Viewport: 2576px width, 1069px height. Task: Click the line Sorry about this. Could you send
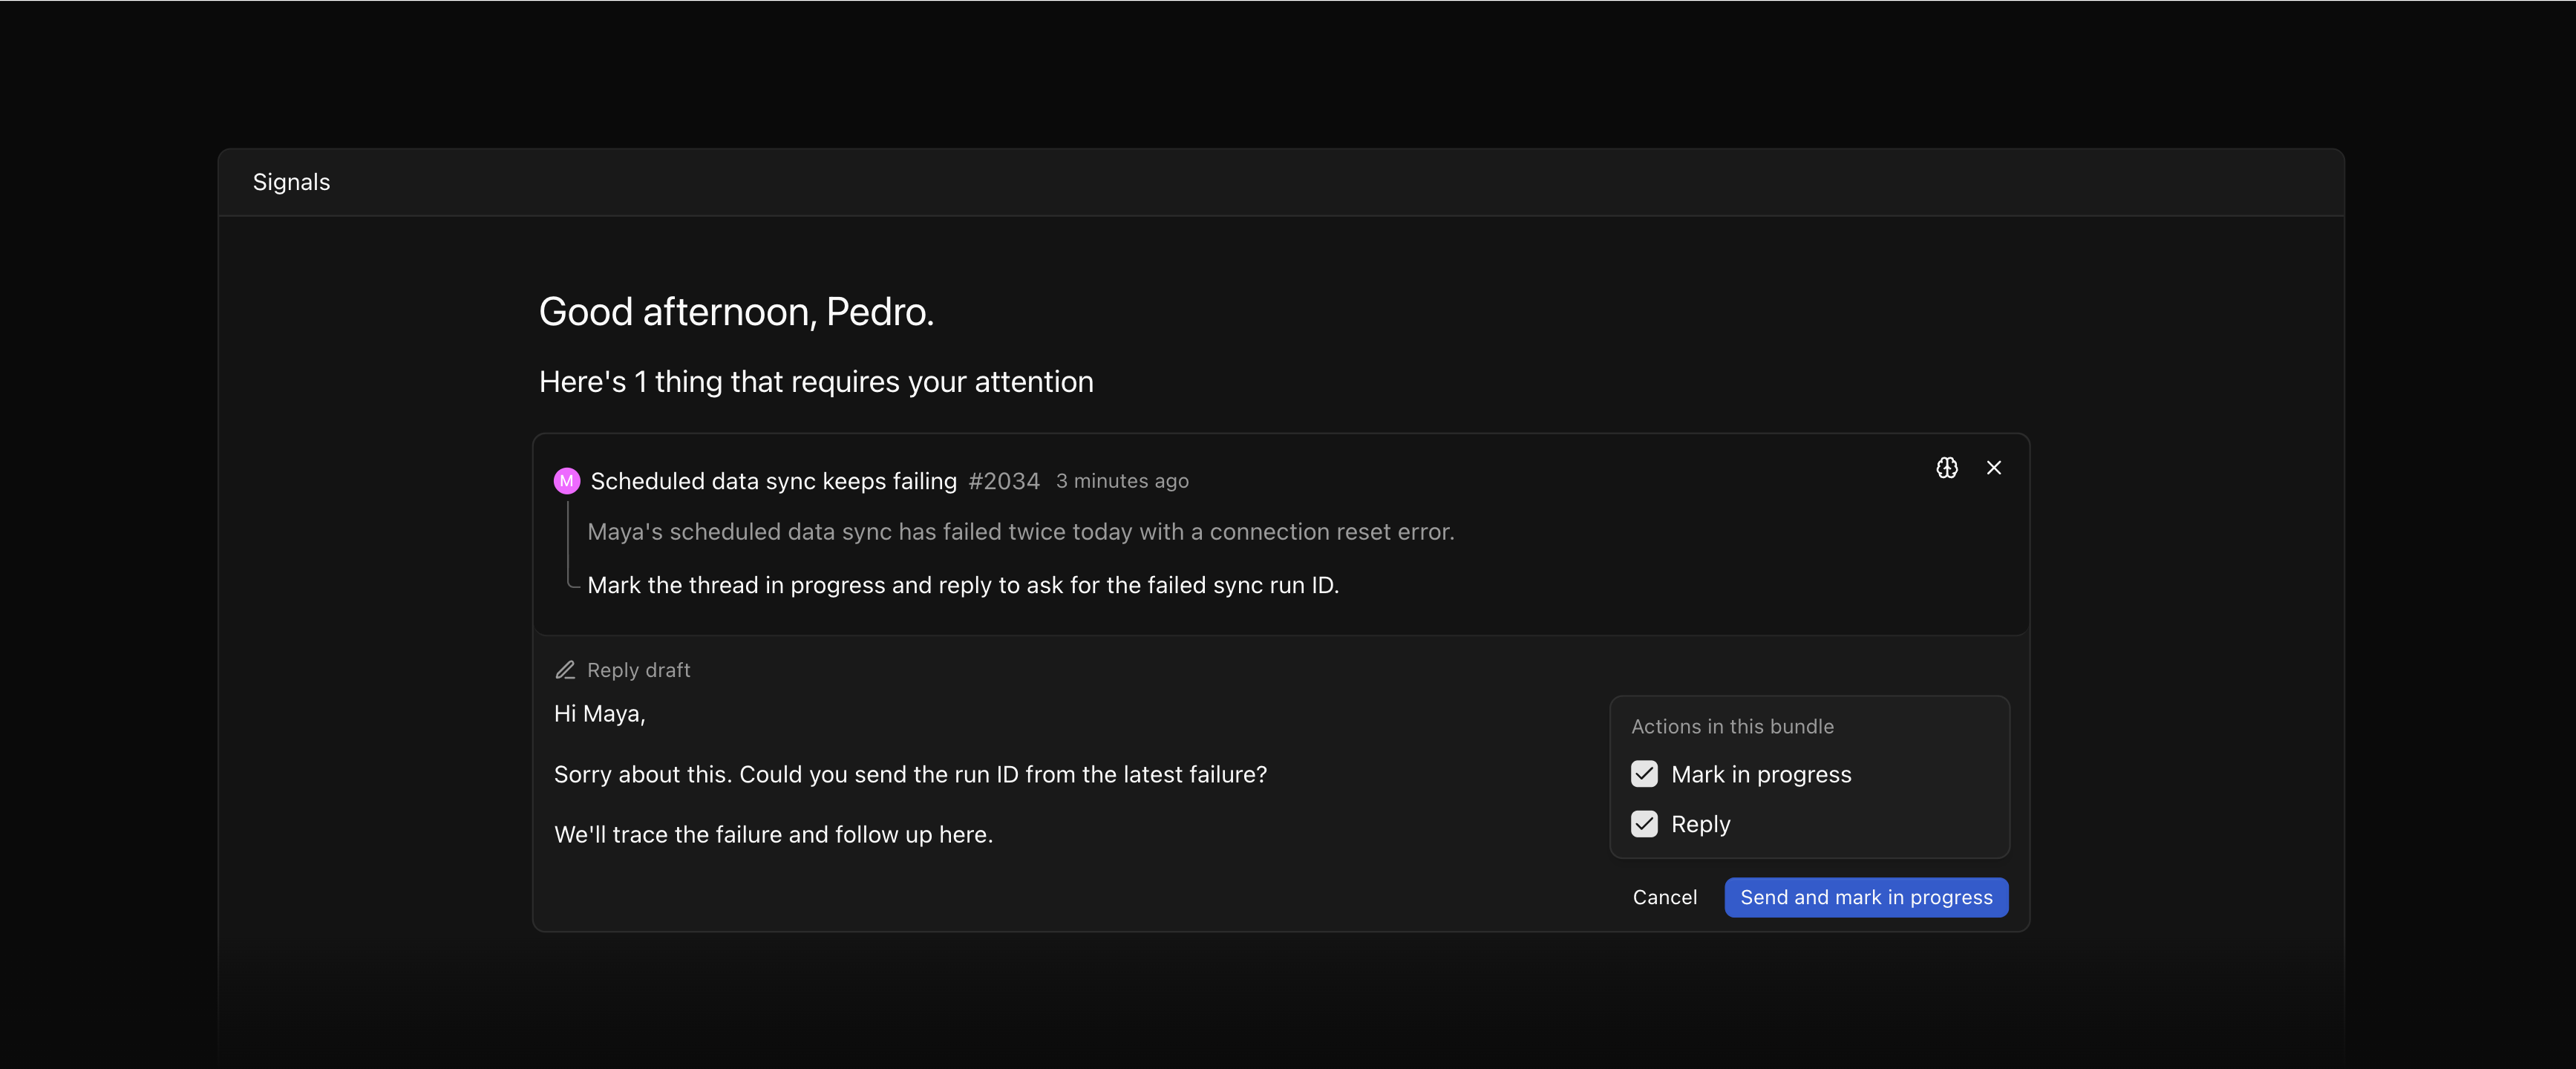[910, 774]
